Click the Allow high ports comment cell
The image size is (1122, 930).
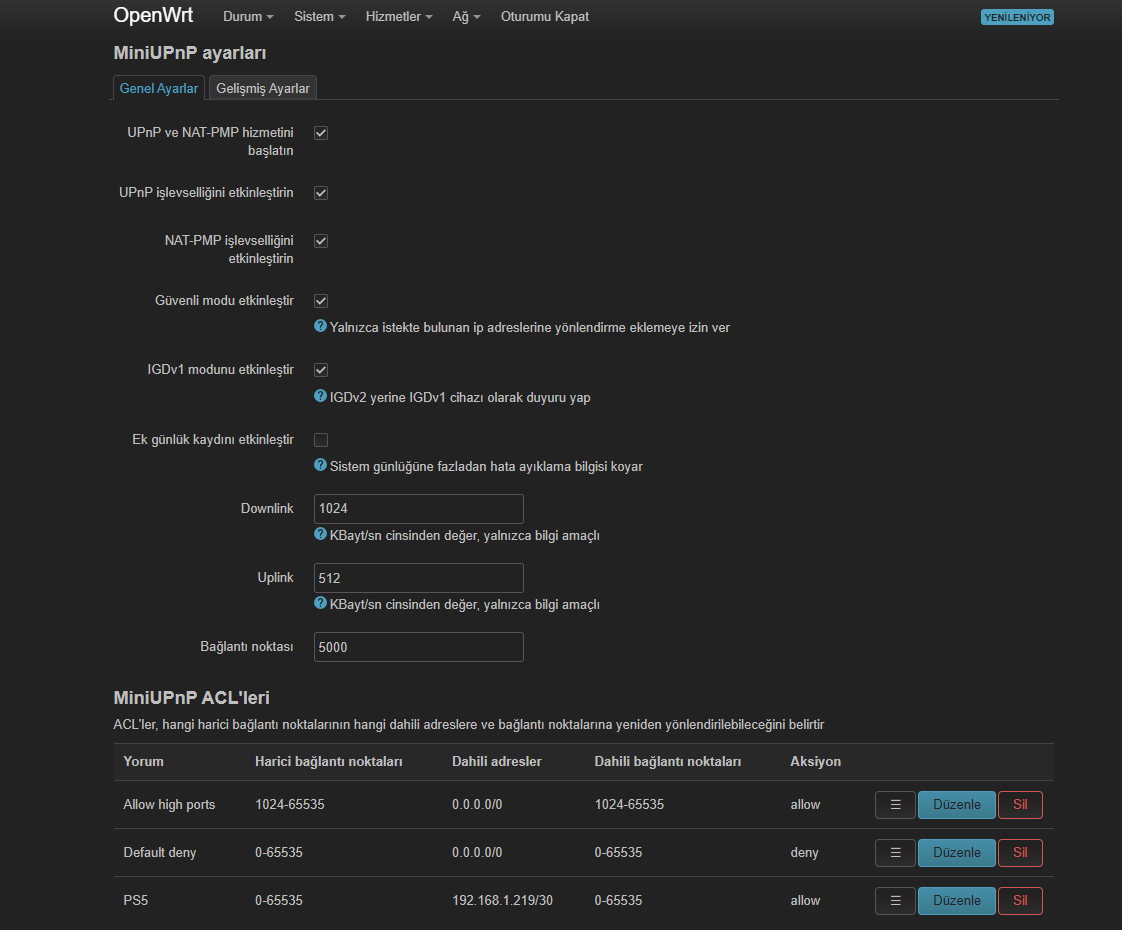click(169, 805)
